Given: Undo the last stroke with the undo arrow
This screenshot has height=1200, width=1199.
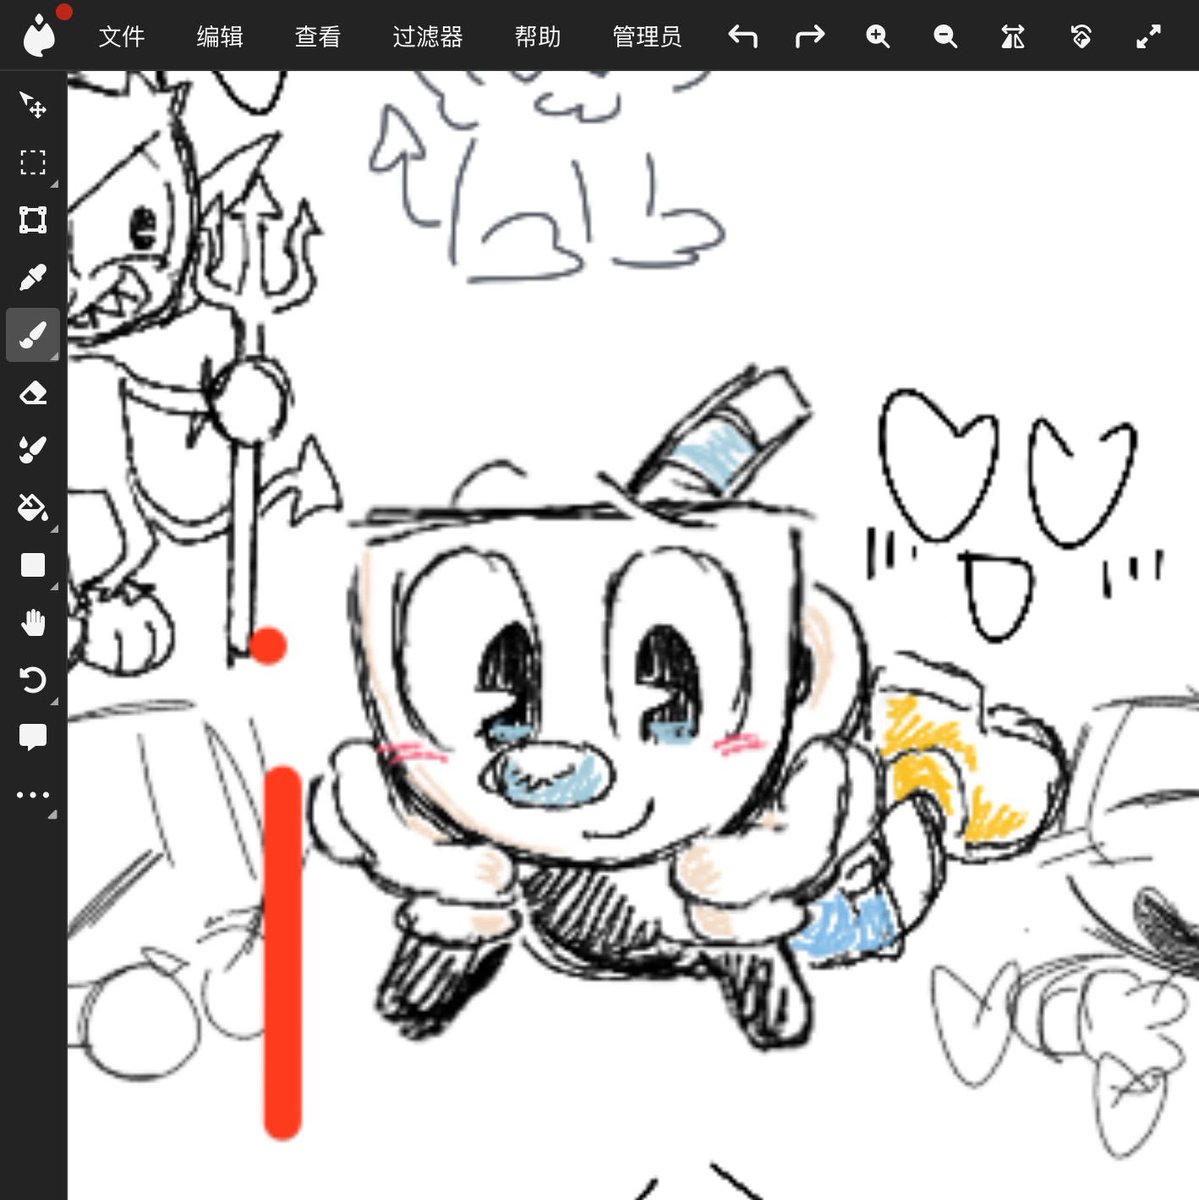Looking at the screenshot, I should [742, 37].
